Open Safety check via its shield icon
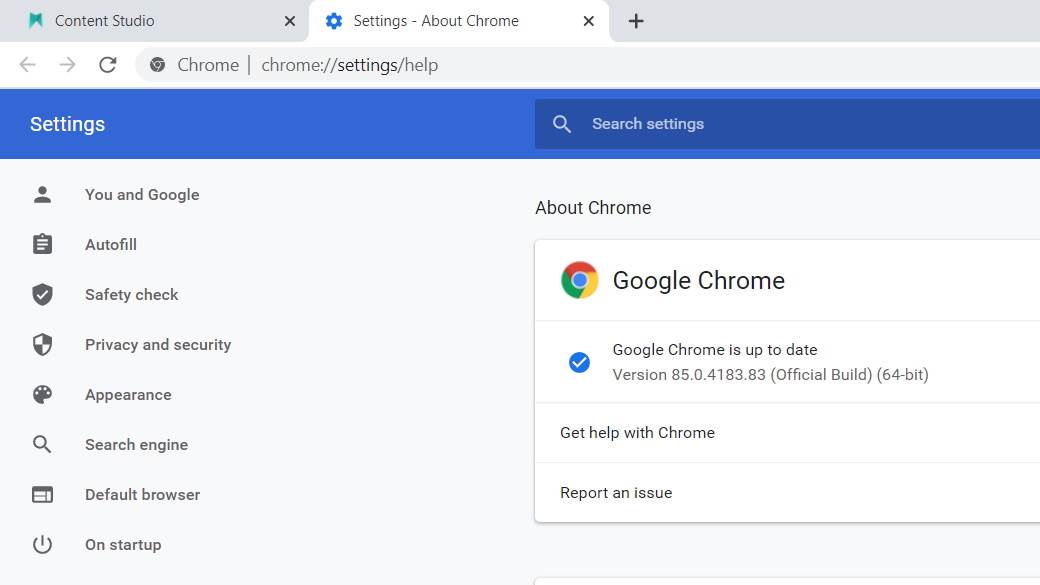The height and width of the screenshot is (585, 1040). click(42, 294)
